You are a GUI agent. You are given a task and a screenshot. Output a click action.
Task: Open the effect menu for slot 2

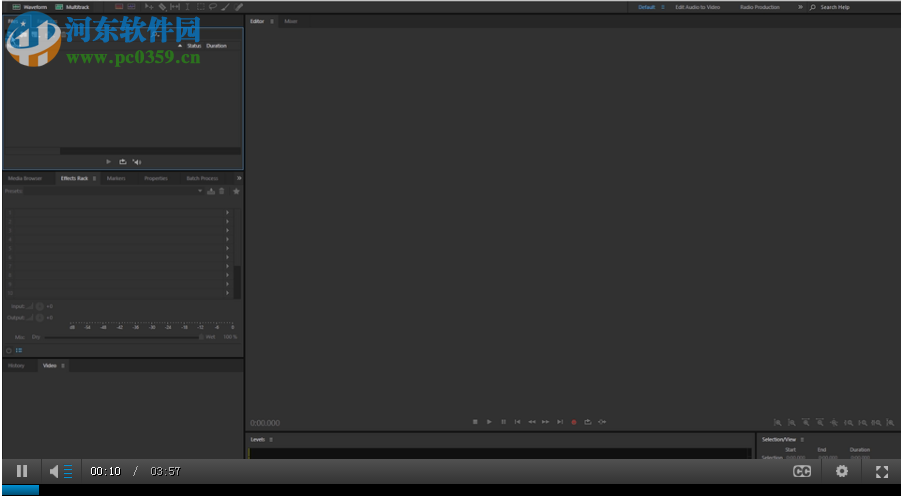[x=227, y=221]
